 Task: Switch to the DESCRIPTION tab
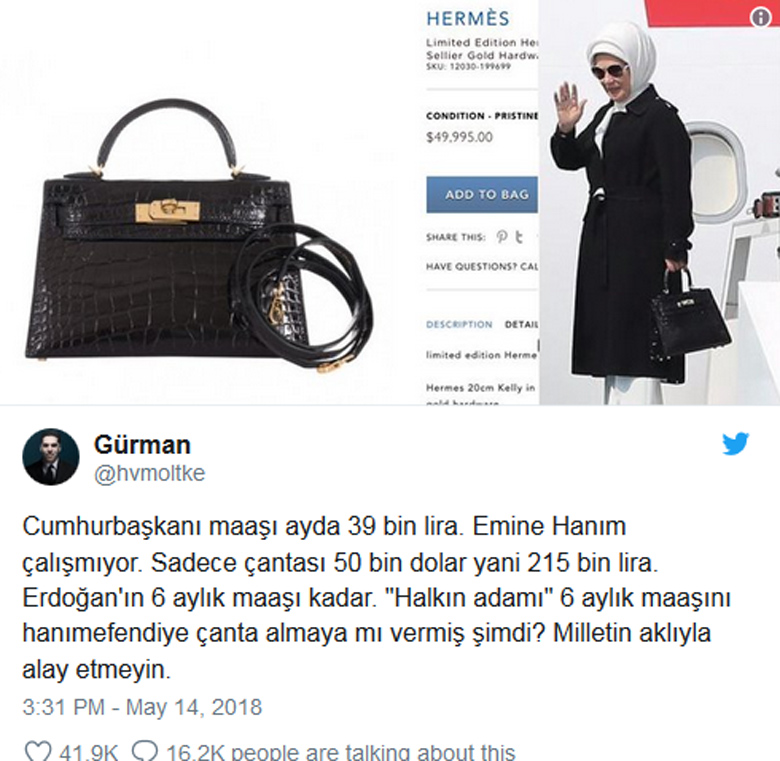[459, 324]
